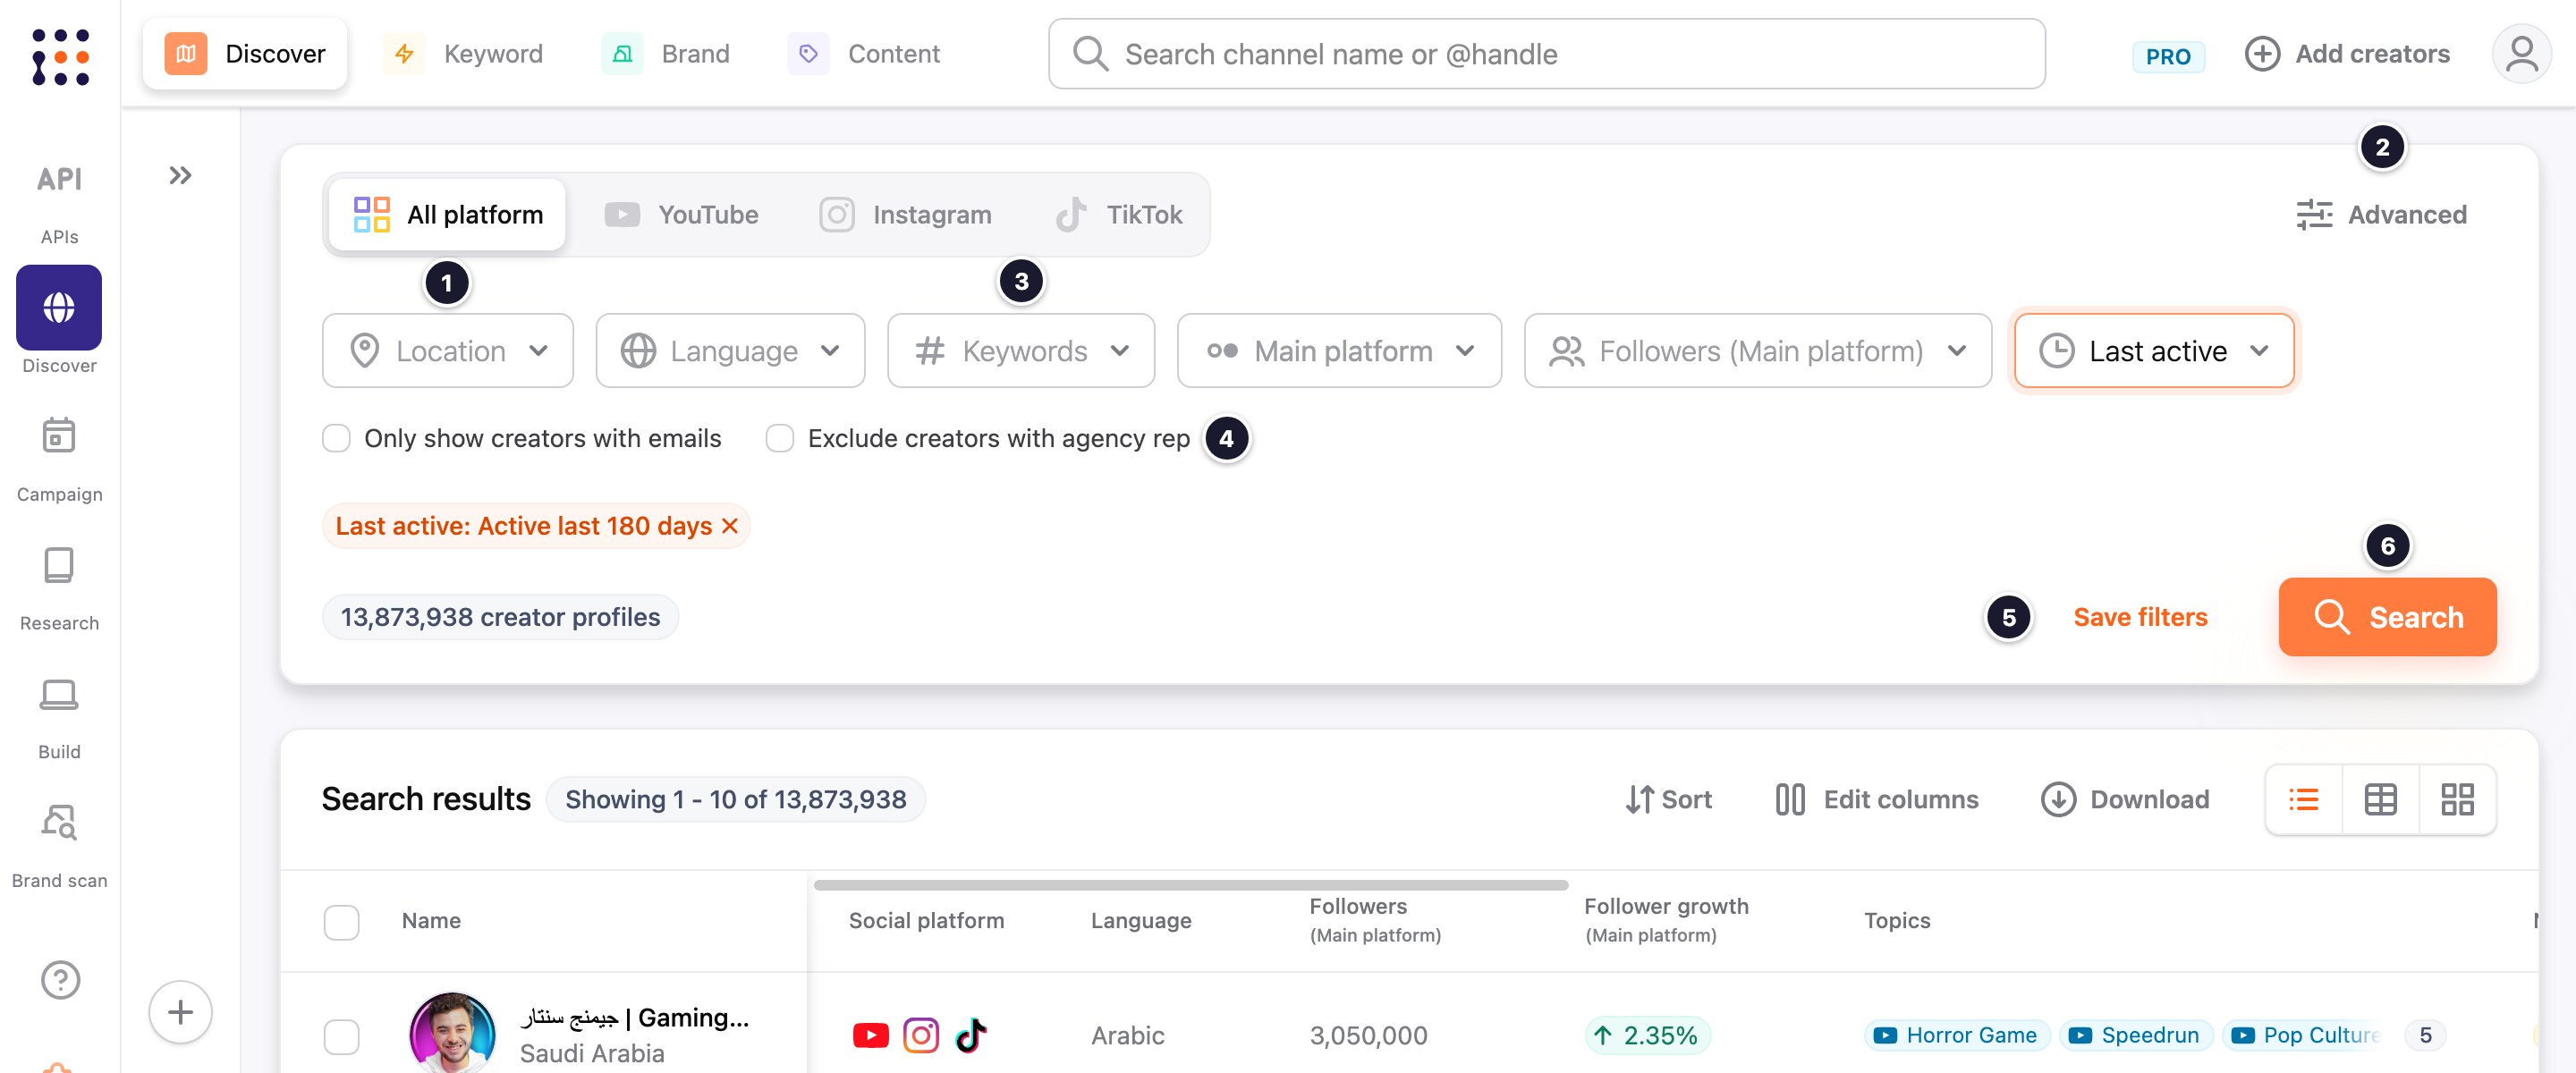Click the 5 more topics badge

coord(2425,1035)
